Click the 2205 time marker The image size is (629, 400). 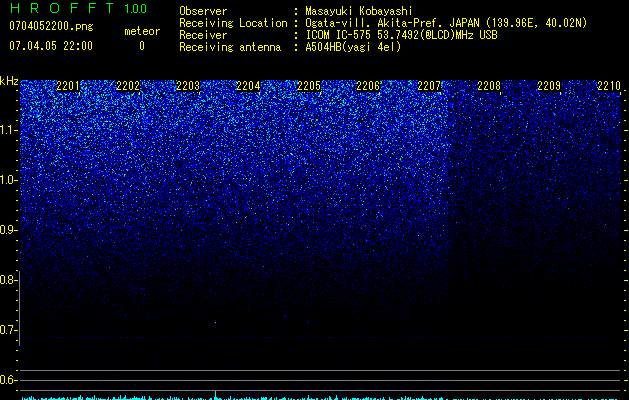click(309, 86)
